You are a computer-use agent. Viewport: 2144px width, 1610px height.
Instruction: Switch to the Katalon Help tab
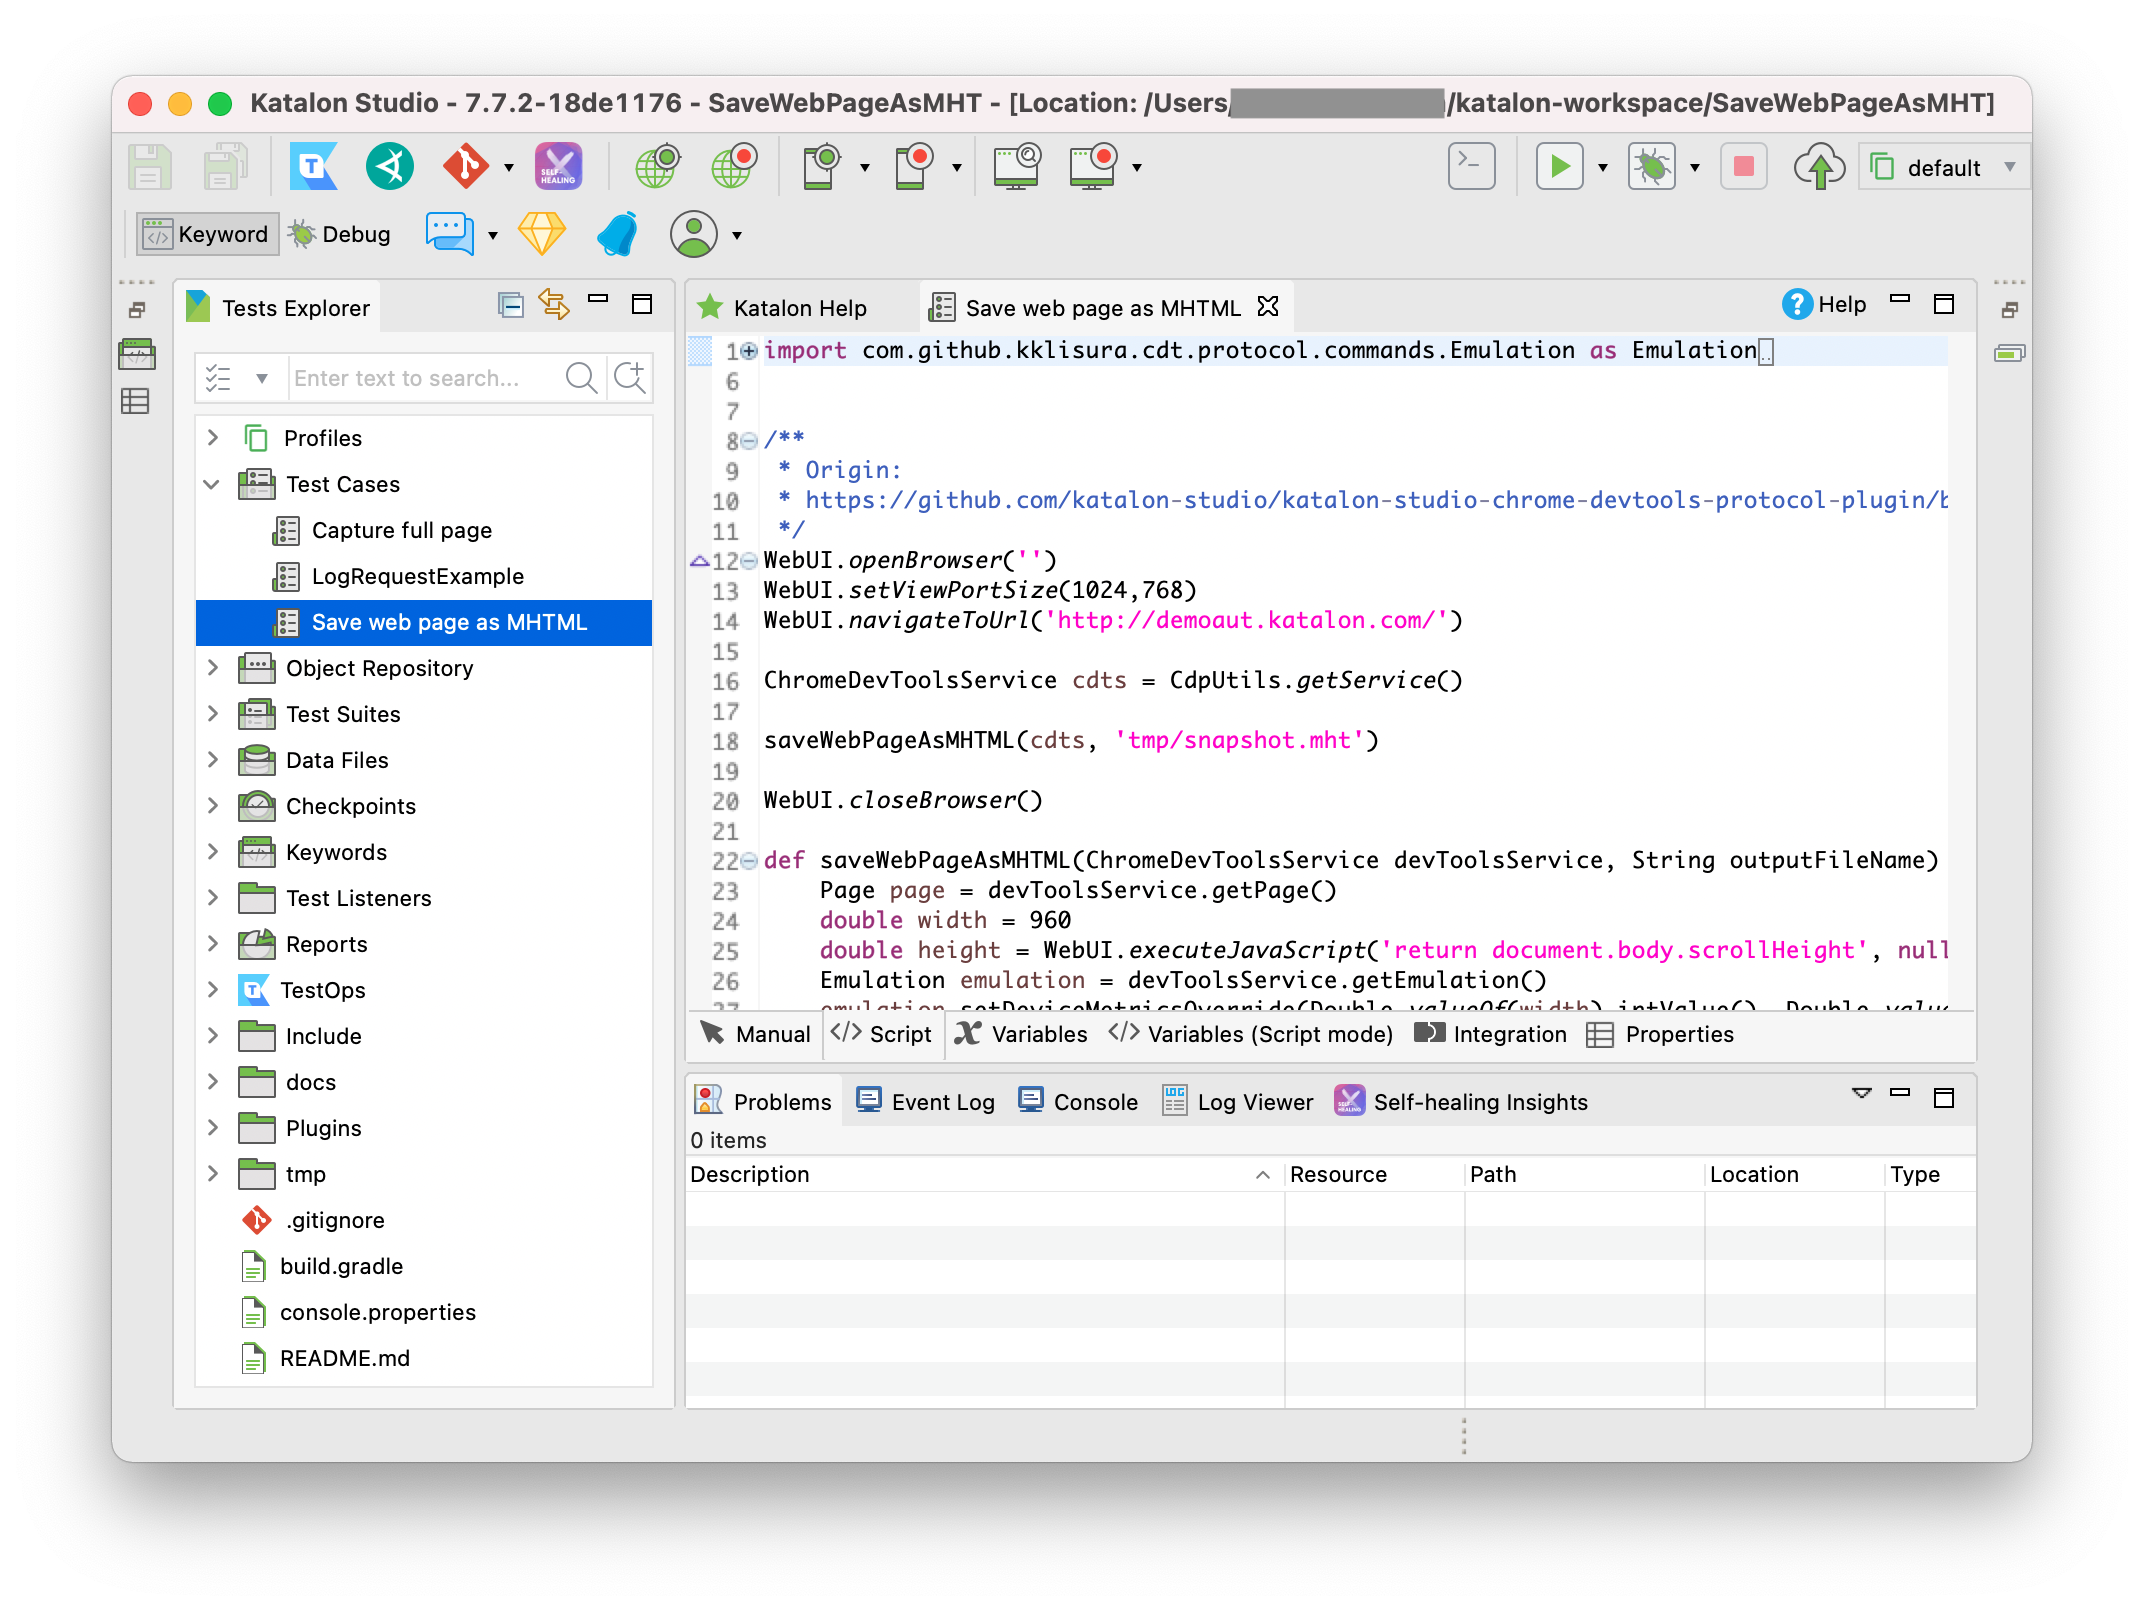[800, 307]
